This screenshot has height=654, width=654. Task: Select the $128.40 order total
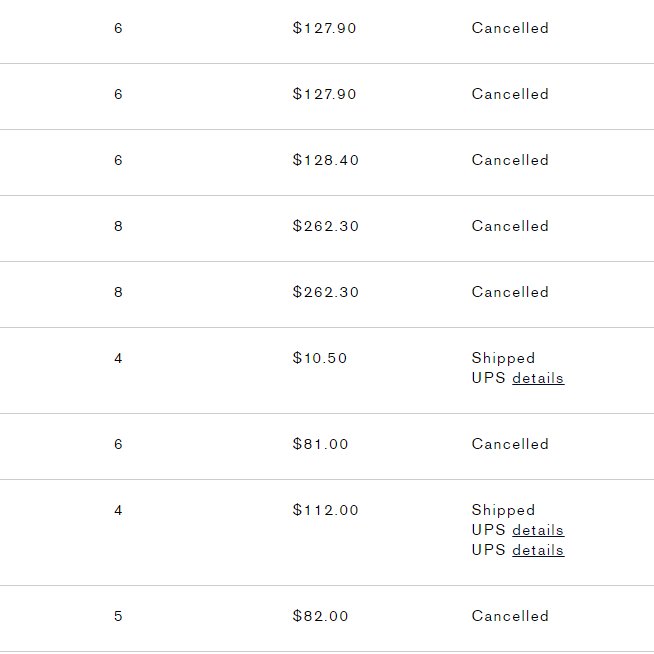point(325,160)
